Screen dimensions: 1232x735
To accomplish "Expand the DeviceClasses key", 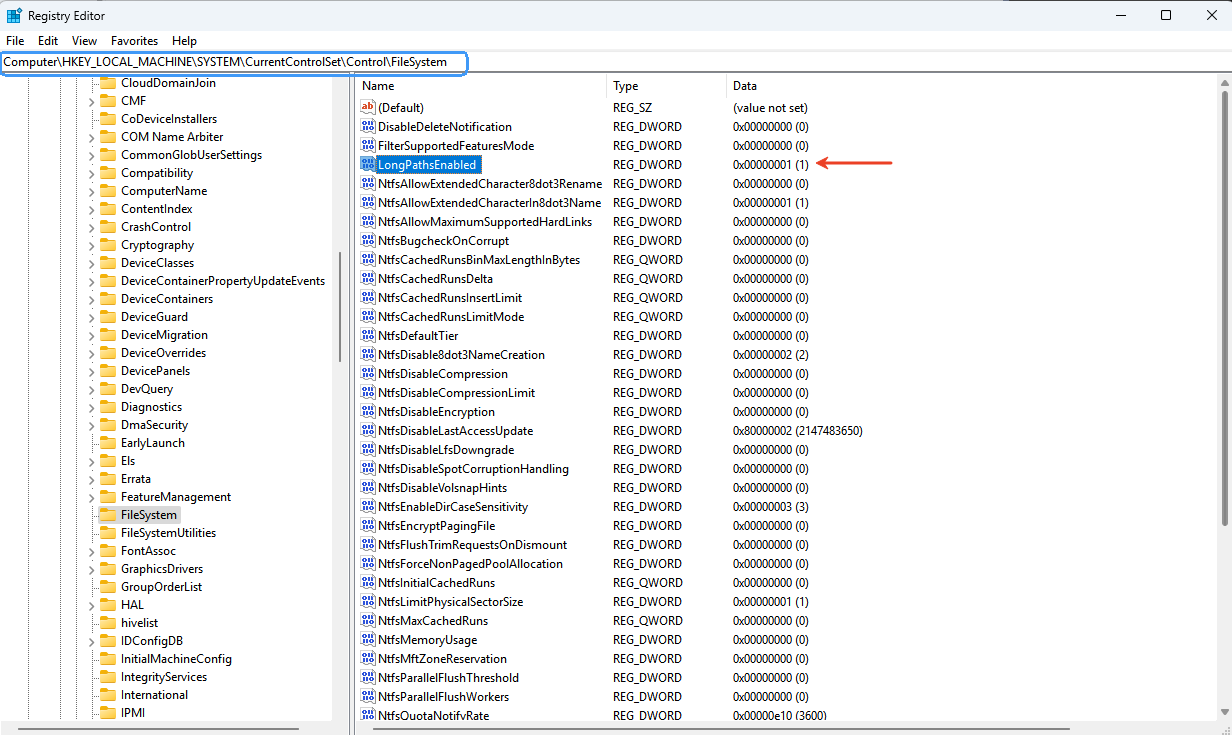I will (91, 263).
